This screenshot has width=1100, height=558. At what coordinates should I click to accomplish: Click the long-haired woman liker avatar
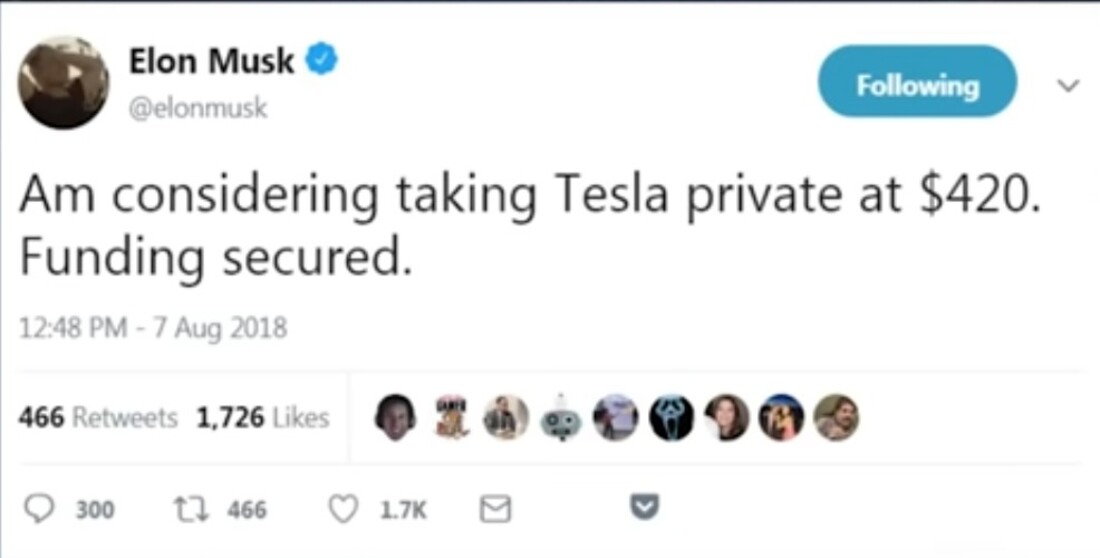pos(725,417)
